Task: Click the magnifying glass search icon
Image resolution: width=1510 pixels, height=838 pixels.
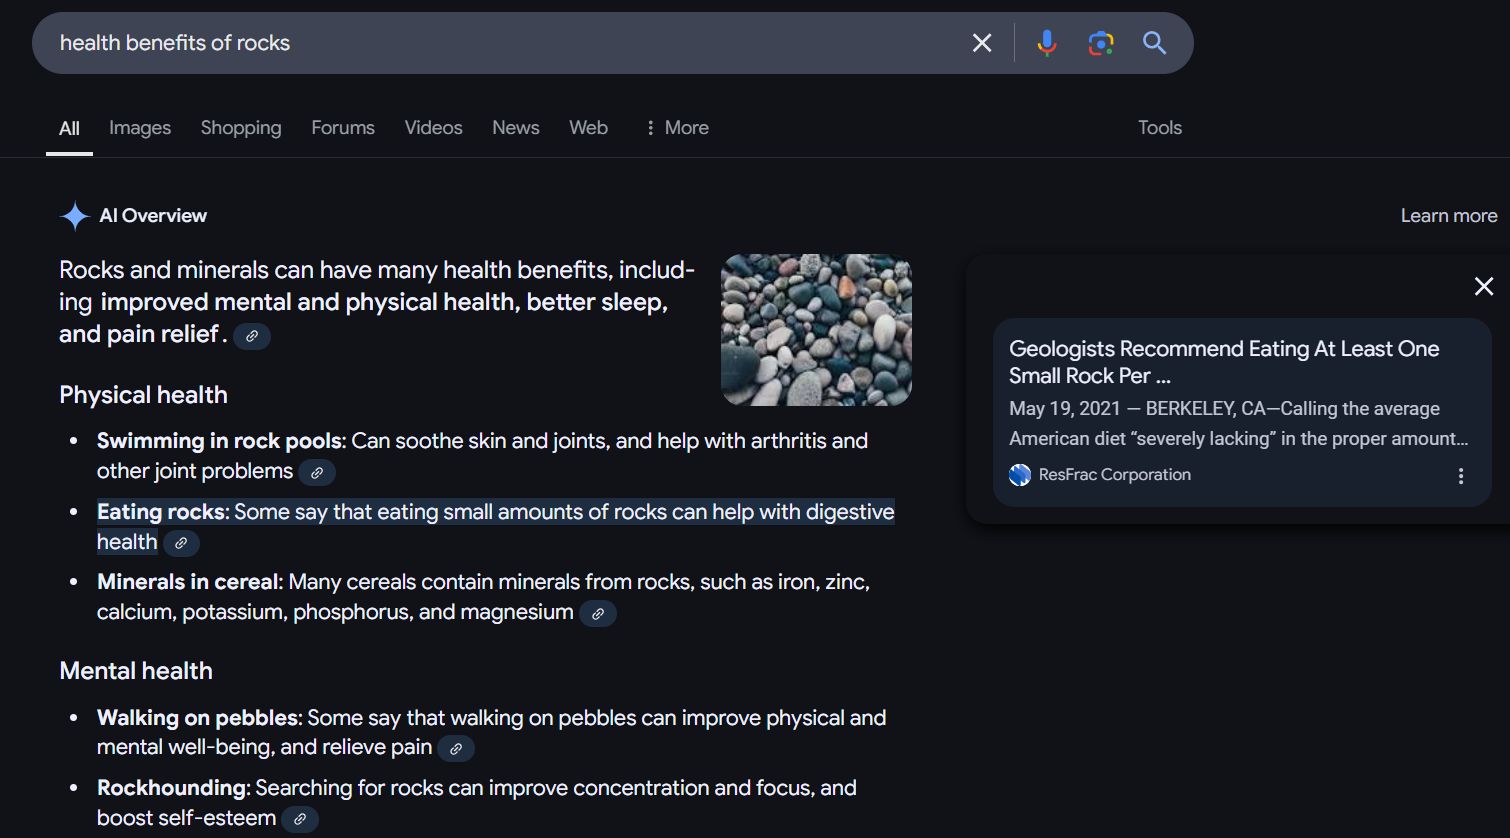Action: [x=1154, y=43]
